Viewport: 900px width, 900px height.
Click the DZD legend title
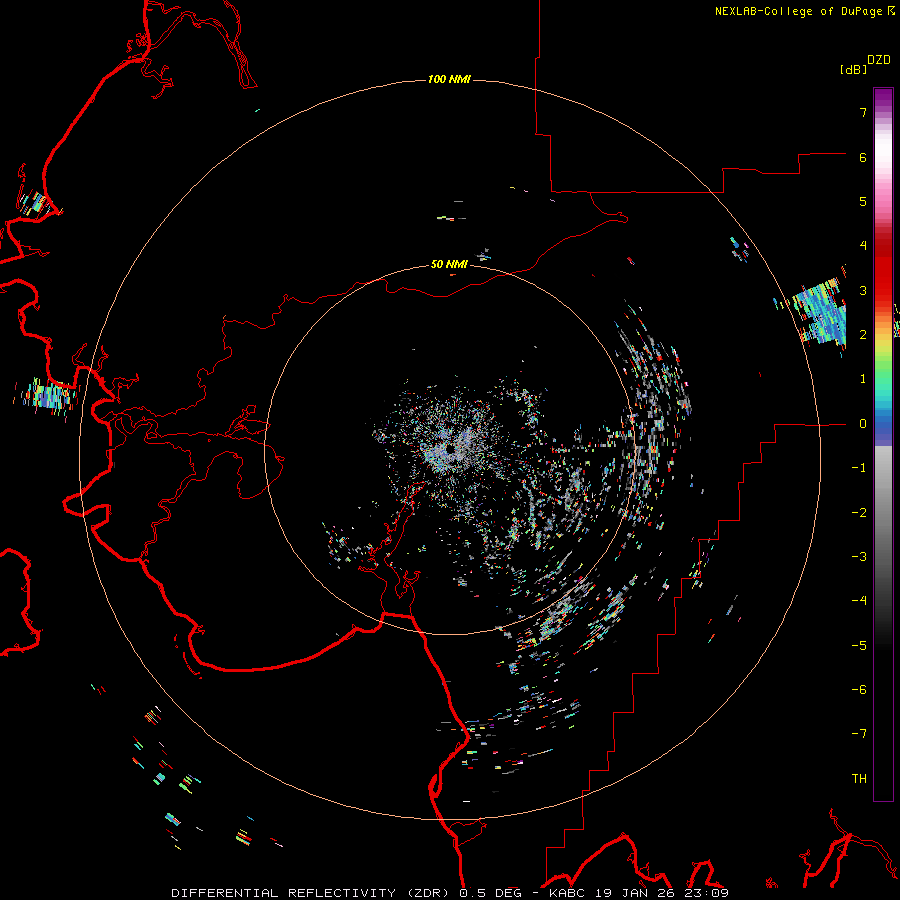pyautogui.click(x=879, y=60)
